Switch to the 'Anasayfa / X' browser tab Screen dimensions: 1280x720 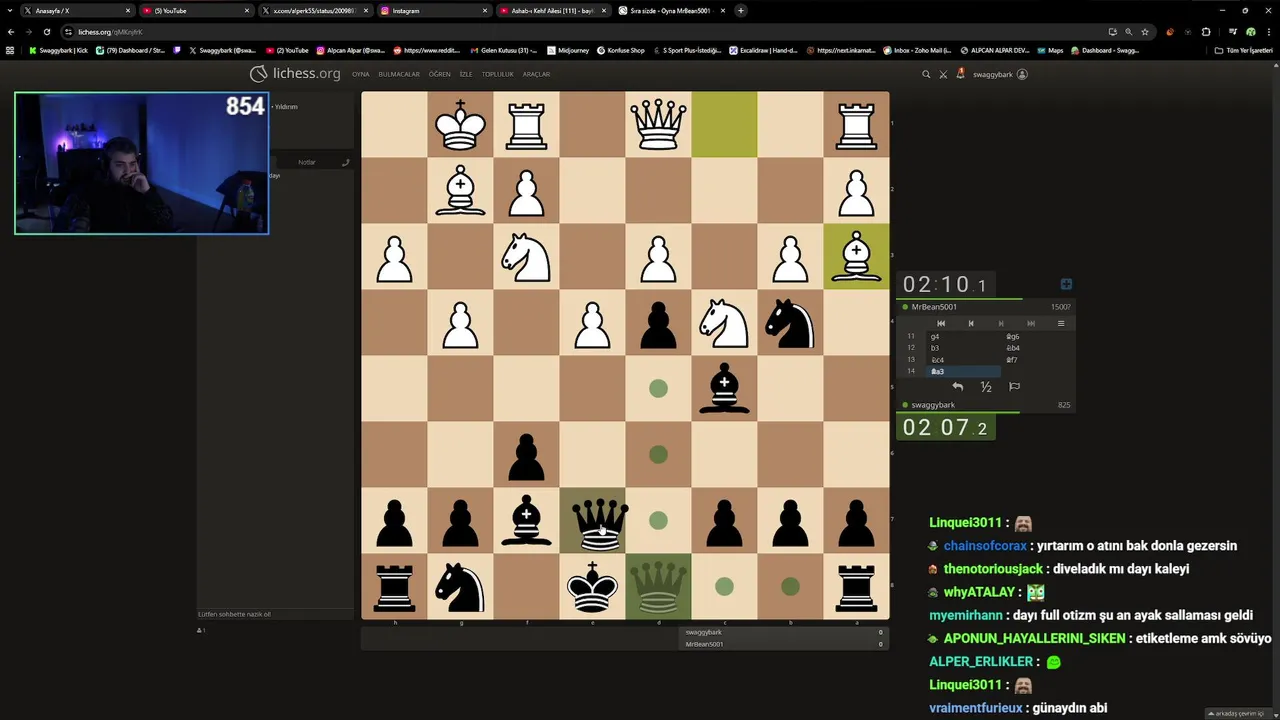tap(78, 10)
